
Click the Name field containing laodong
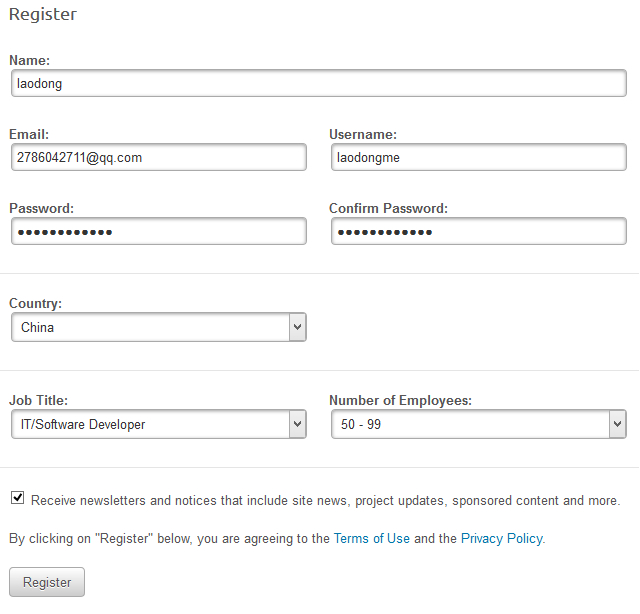(319, 83)
